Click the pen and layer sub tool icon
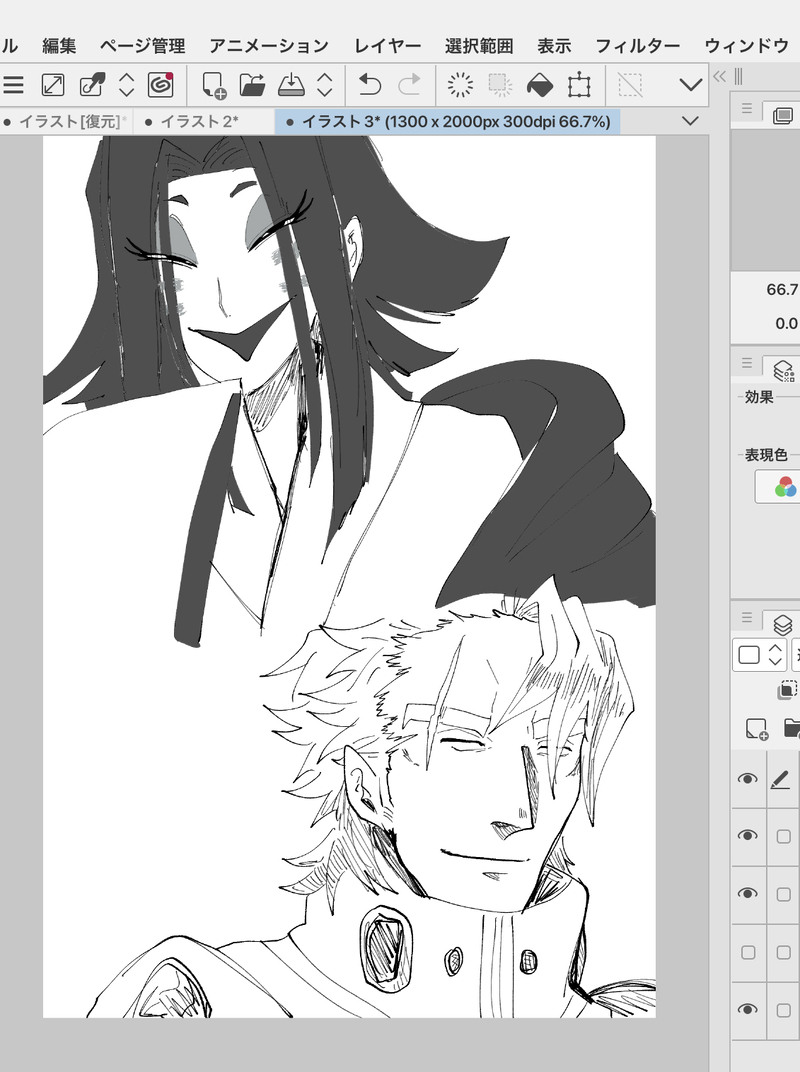 point(92,85)
